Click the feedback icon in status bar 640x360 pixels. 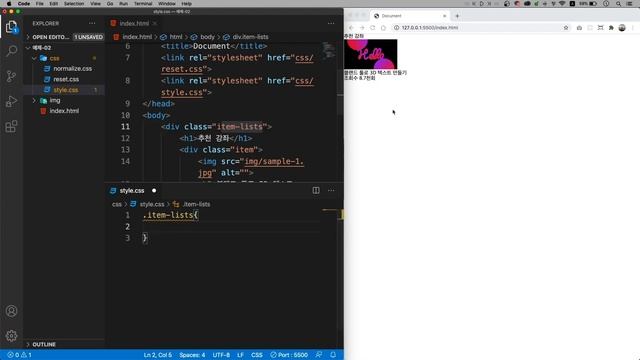319,355
